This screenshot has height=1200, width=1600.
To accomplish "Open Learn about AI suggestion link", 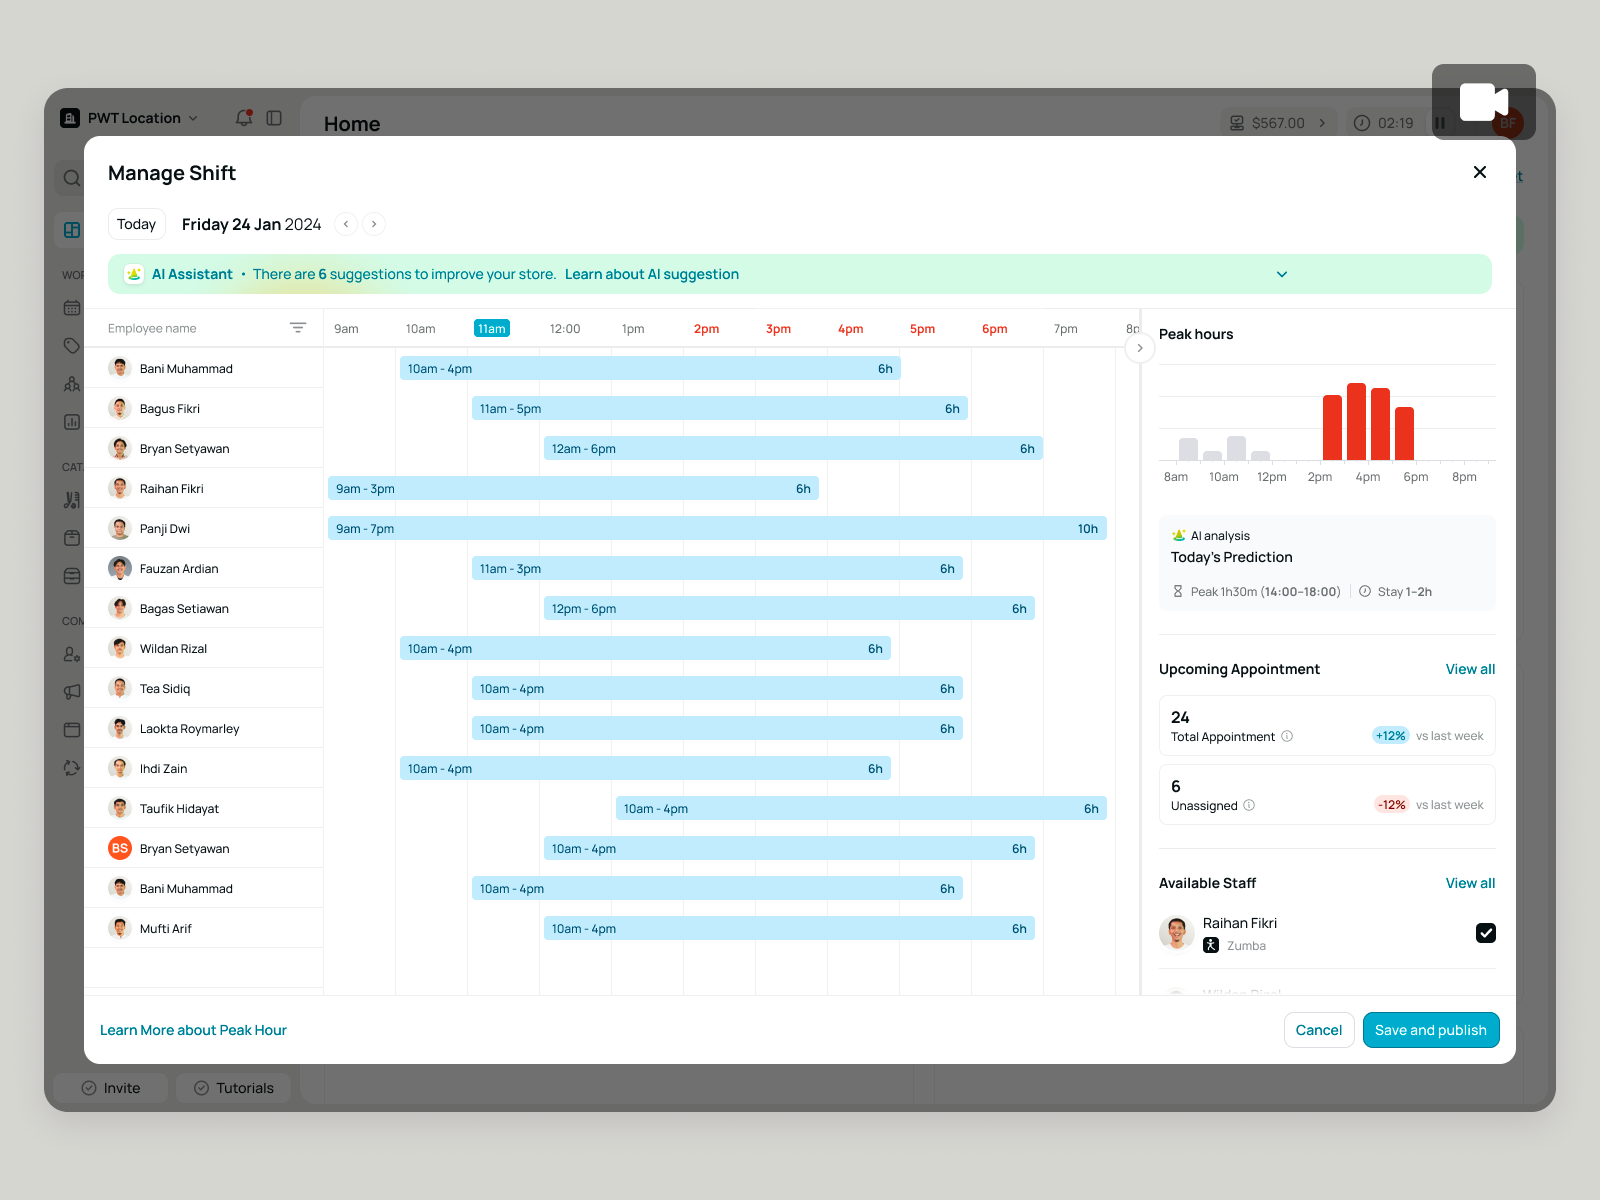I will point(652,274).
